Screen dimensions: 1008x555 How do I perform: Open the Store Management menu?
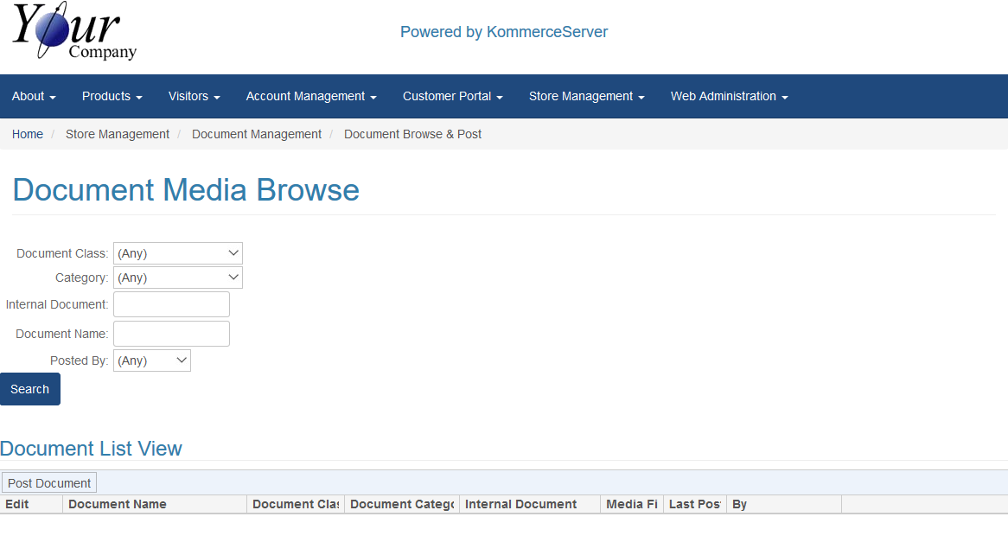(586, 97)
